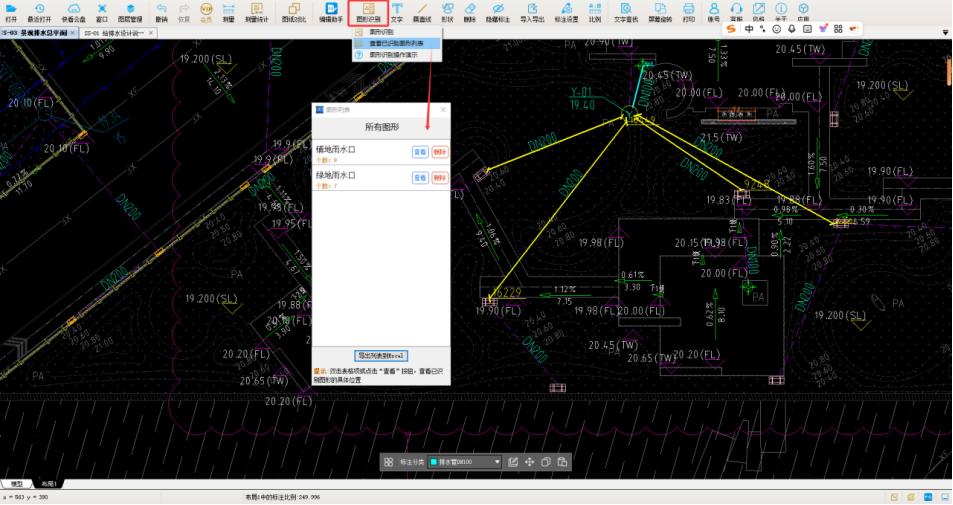Toggle microphone in the Sogou input bar
This screenshot has height=505, width=953.
coord(791,29)
